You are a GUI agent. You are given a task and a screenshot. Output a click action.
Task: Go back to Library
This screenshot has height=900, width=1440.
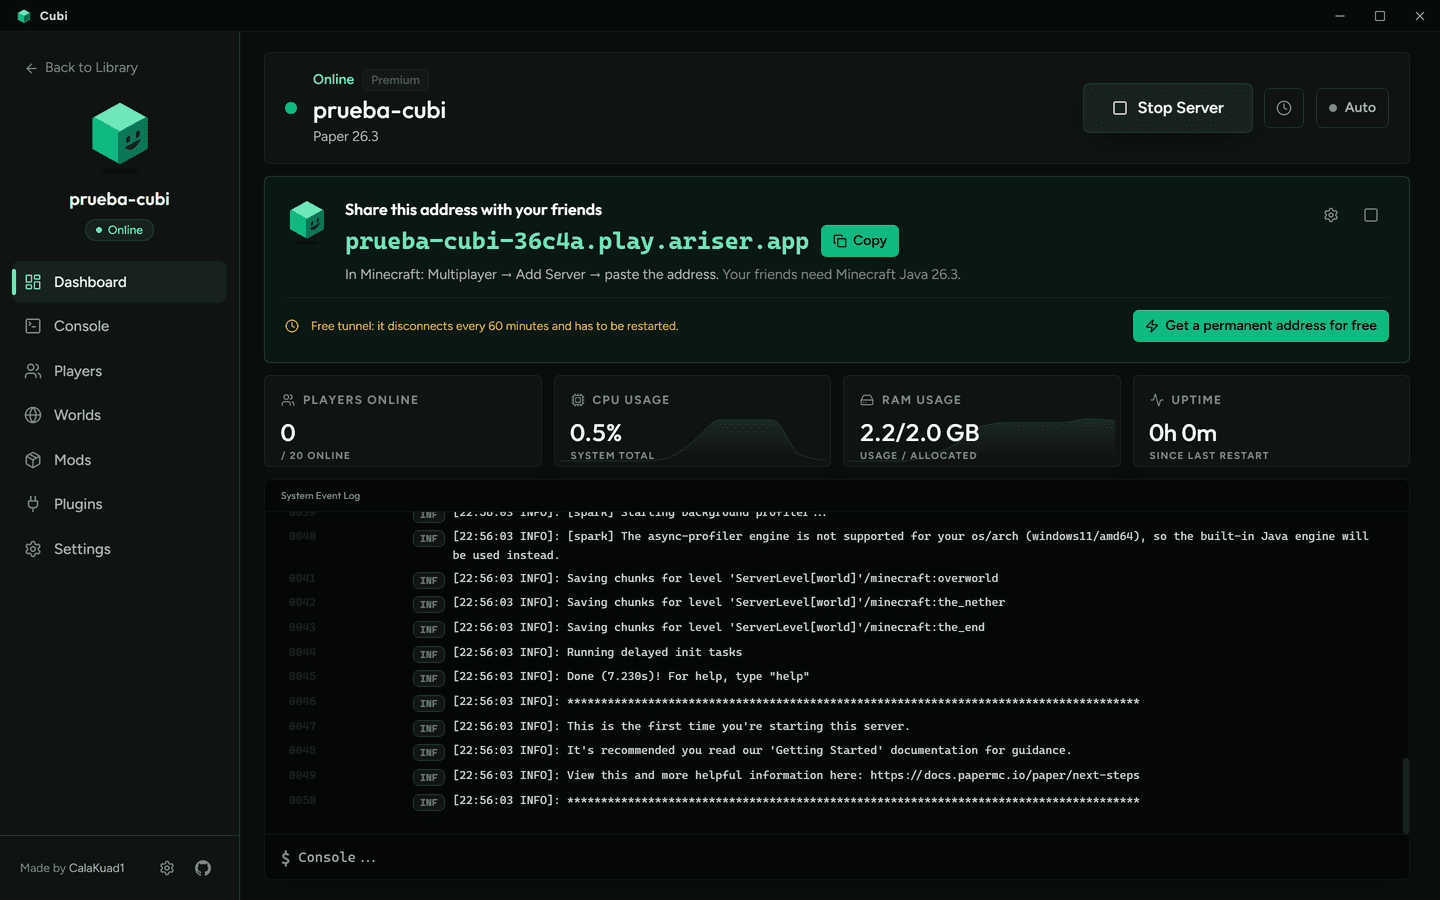[x=82, y=67]
